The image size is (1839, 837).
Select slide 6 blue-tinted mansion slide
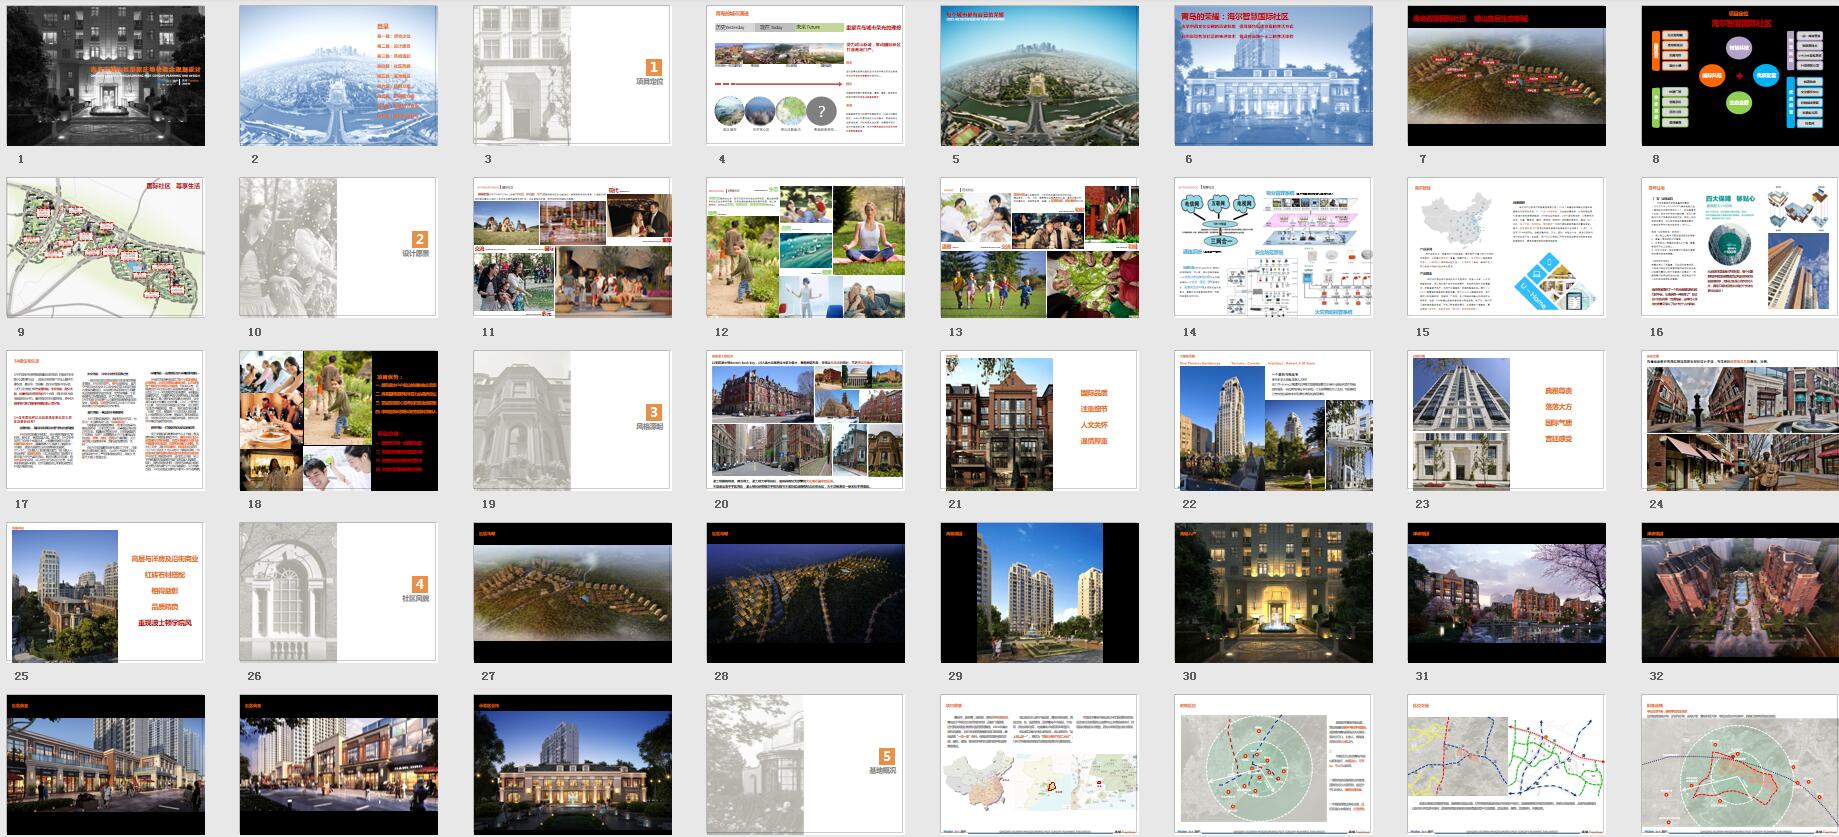click(1273, 76)
